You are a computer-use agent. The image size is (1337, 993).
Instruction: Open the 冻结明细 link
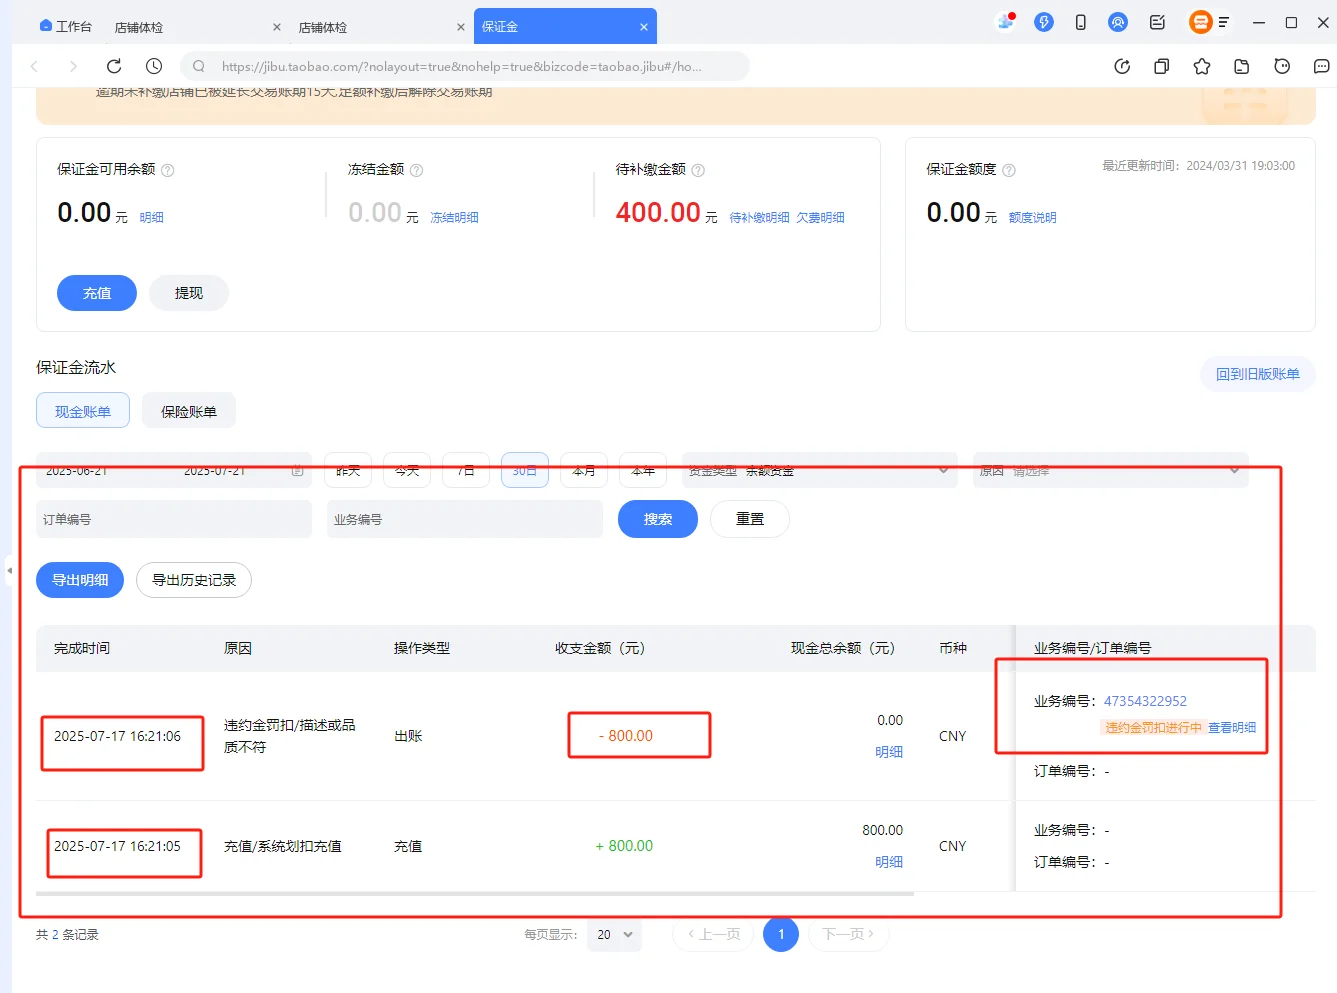(x=455, y=217)
